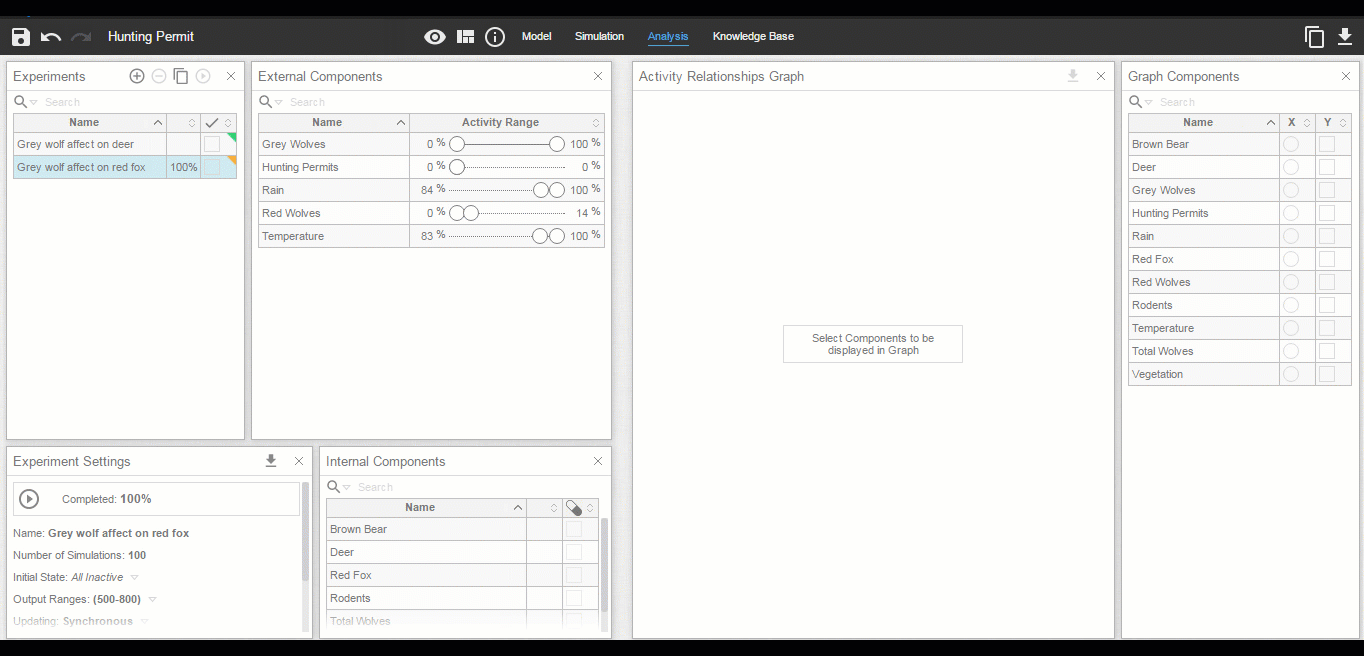The height and width of the screenshot is (656, 1364).
Task: Open the layout panels icon
Action: pos(465,37)
